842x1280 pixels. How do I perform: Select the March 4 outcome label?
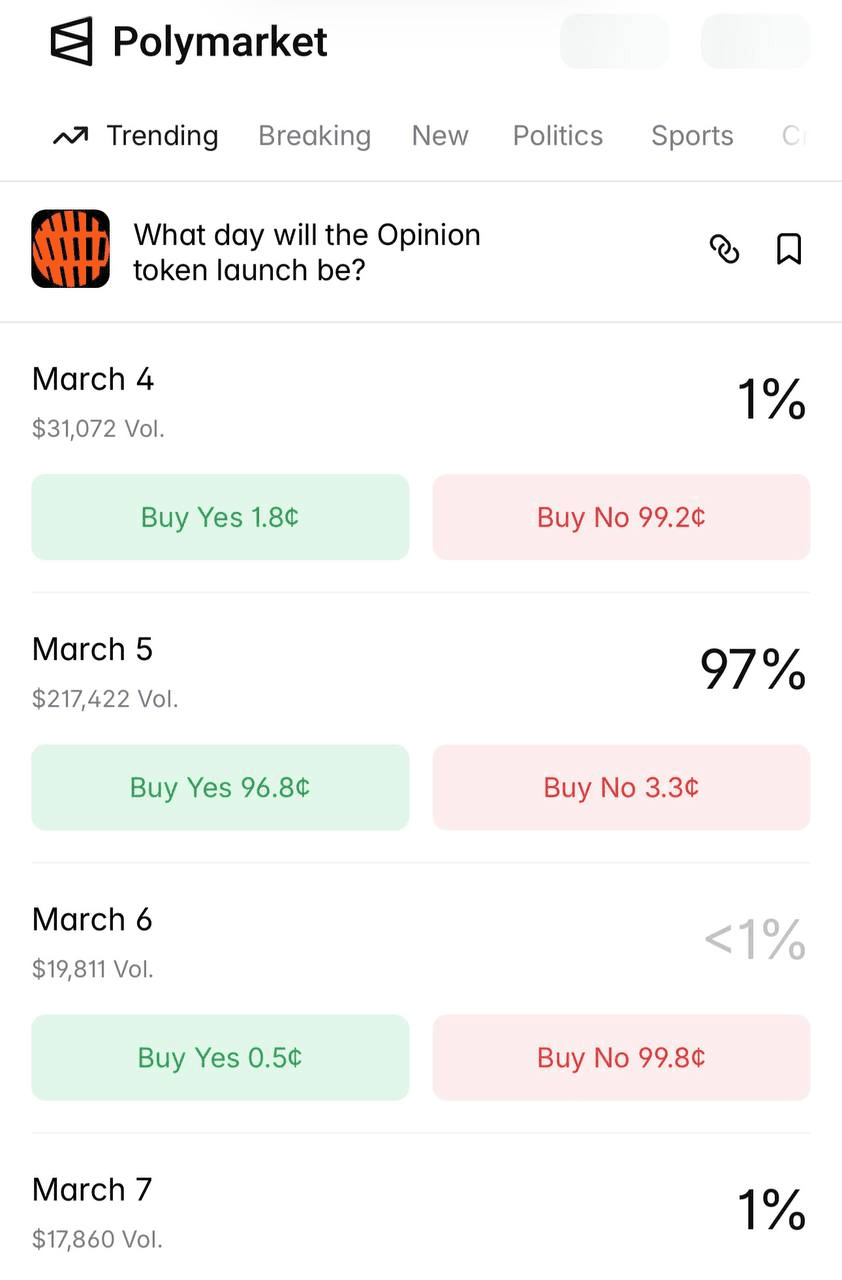(93, 380)
